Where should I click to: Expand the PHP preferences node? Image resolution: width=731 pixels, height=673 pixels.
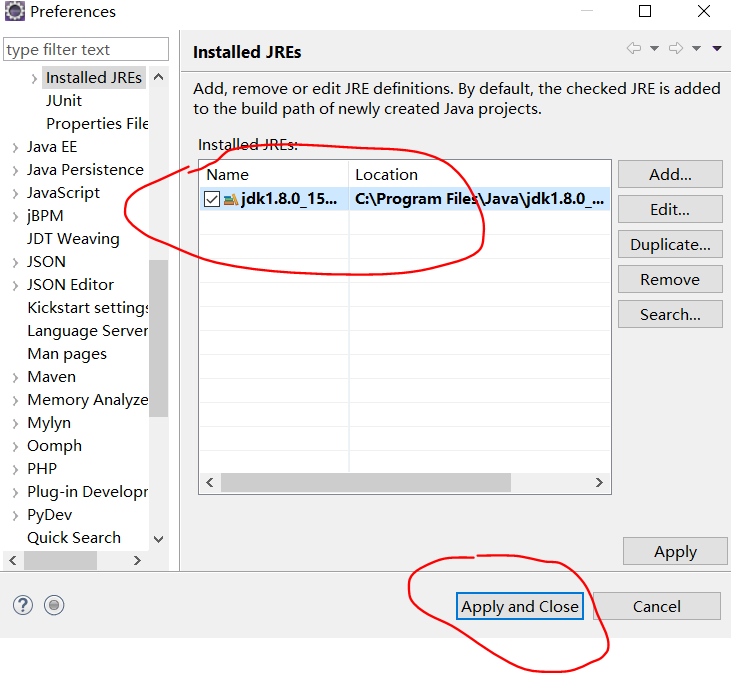[15, 469]
